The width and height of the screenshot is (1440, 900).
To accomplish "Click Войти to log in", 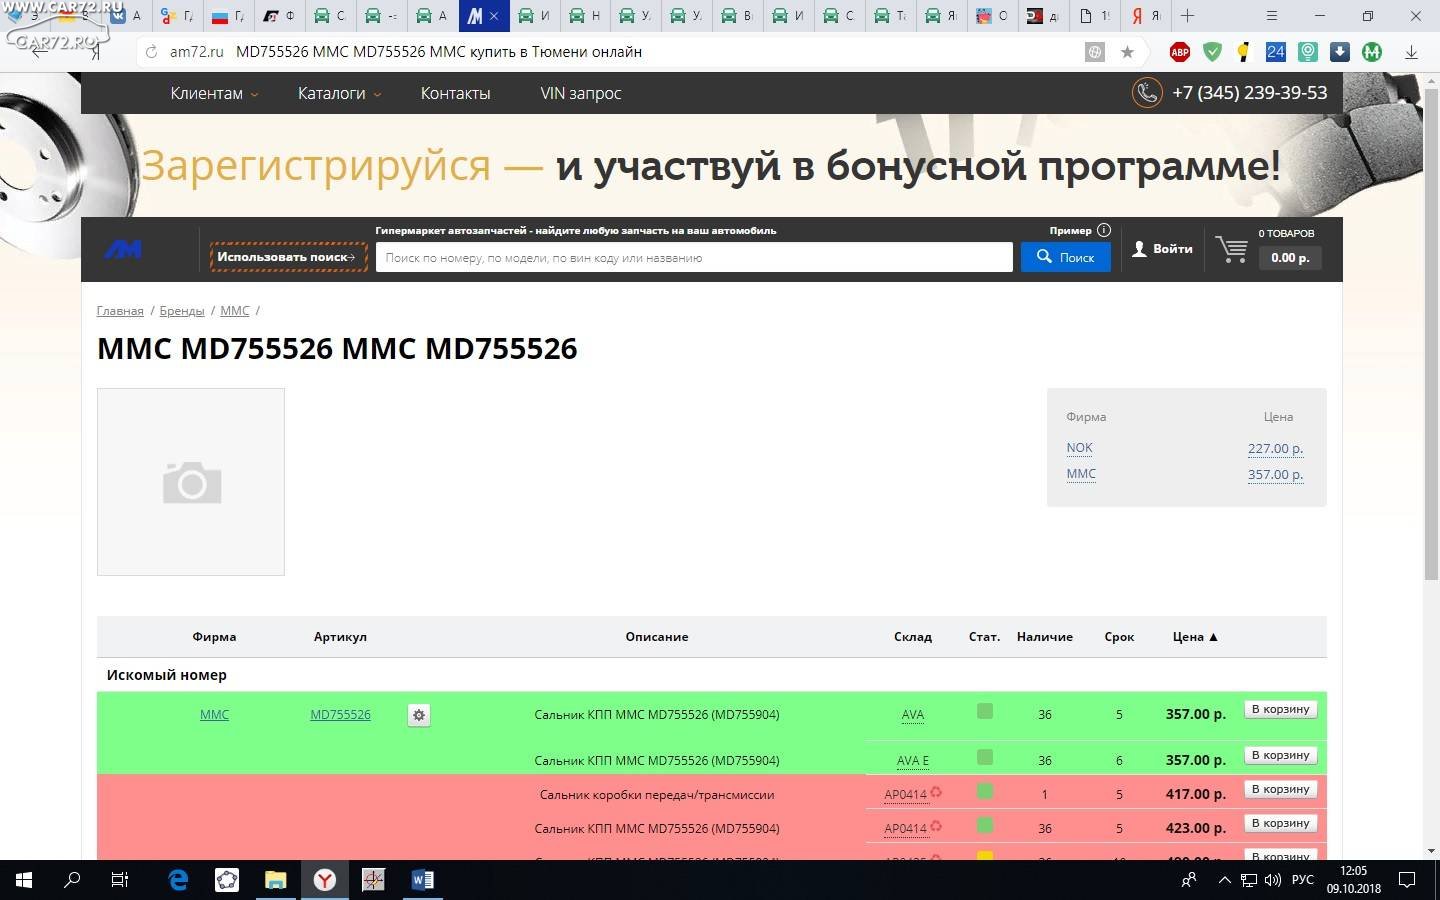I will tap(1162, 249).
